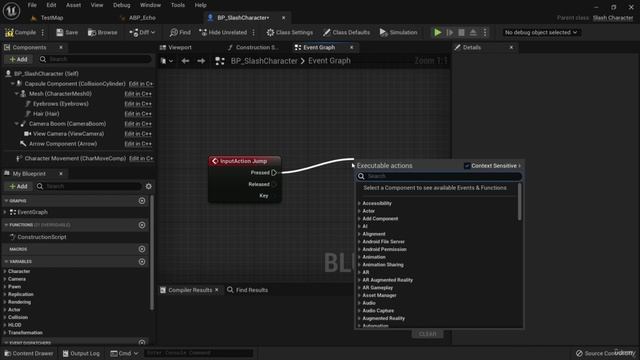
Task: Open the Diff dropdown
Action: coord(142,32)
